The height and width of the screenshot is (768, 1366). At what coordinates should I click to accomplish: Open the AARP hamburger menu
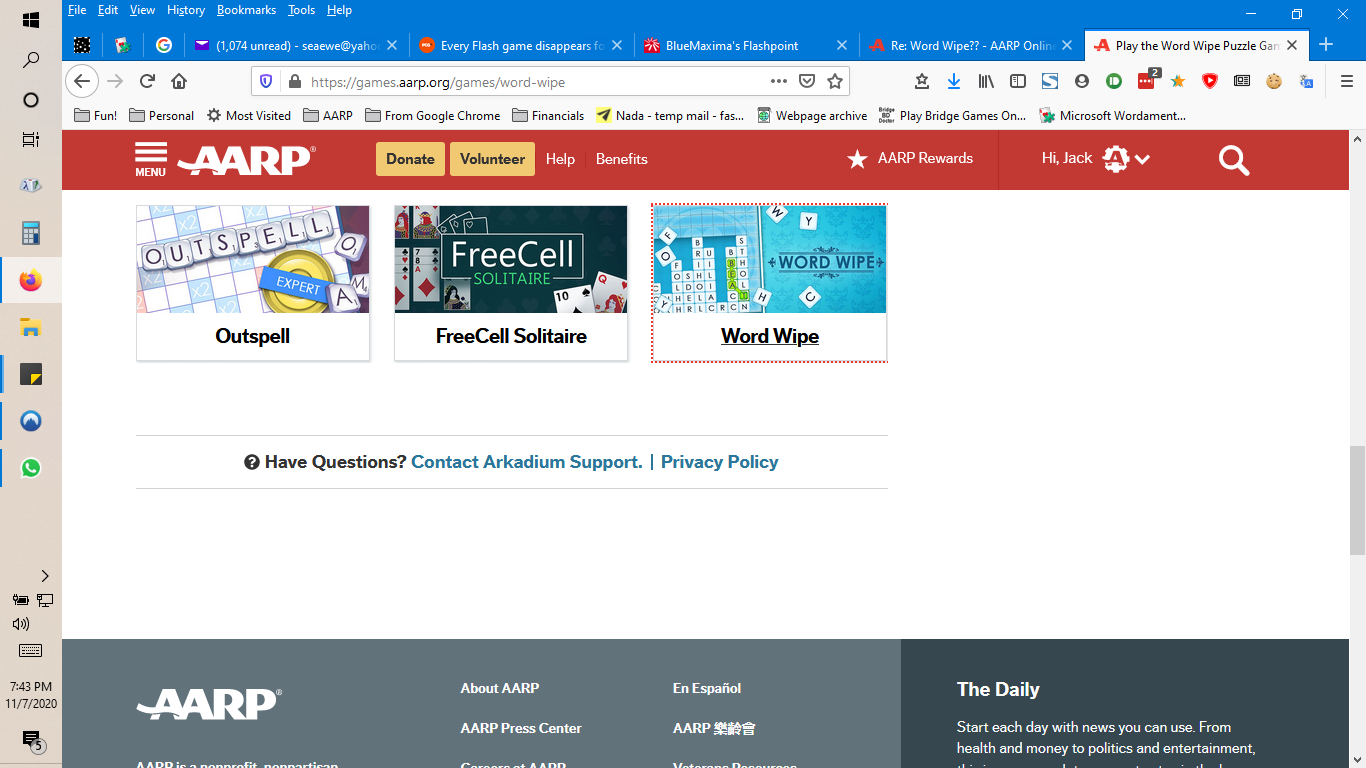pos(151,159)
